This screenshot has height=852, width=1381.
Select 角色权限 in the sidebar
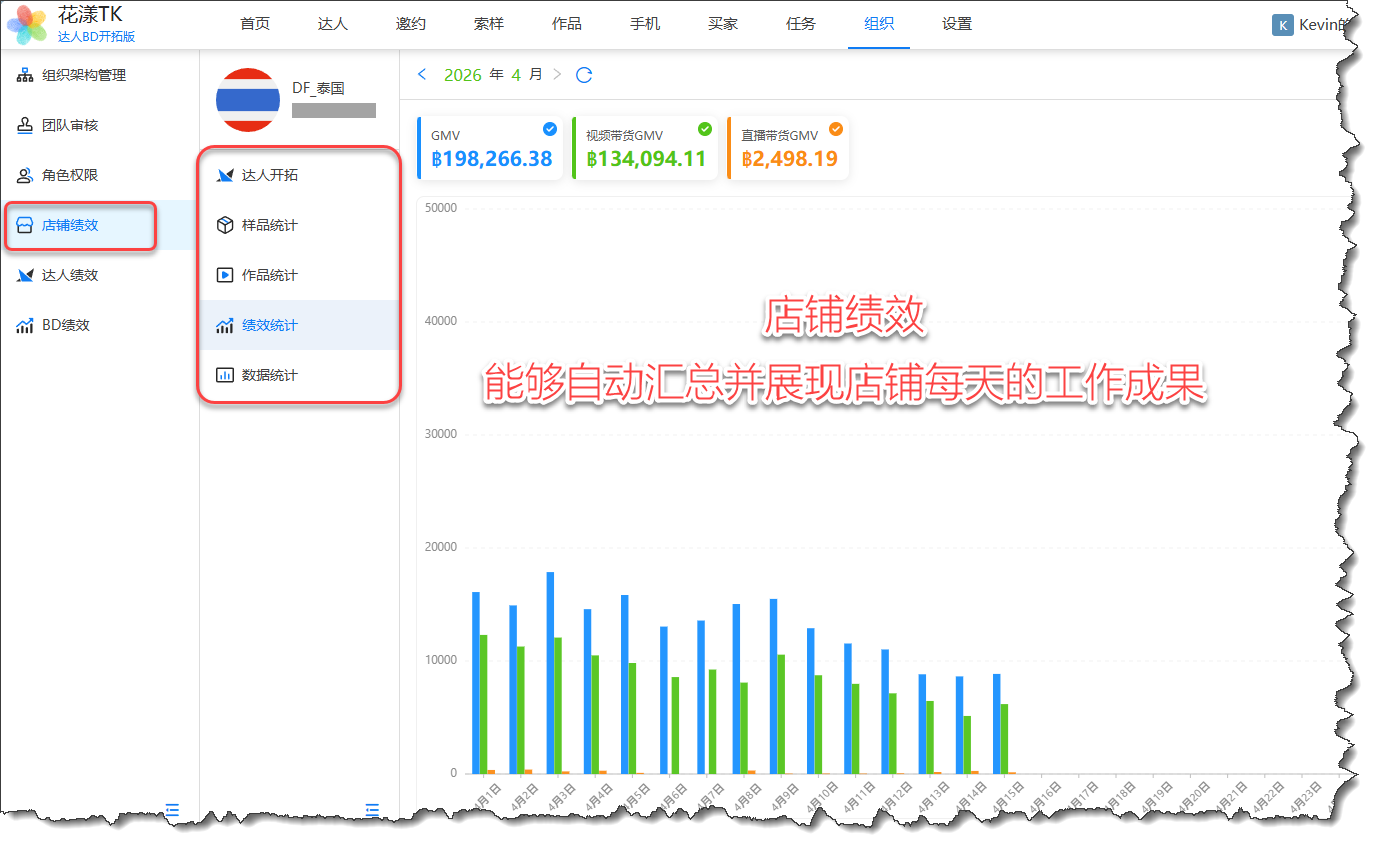(69, 175)
